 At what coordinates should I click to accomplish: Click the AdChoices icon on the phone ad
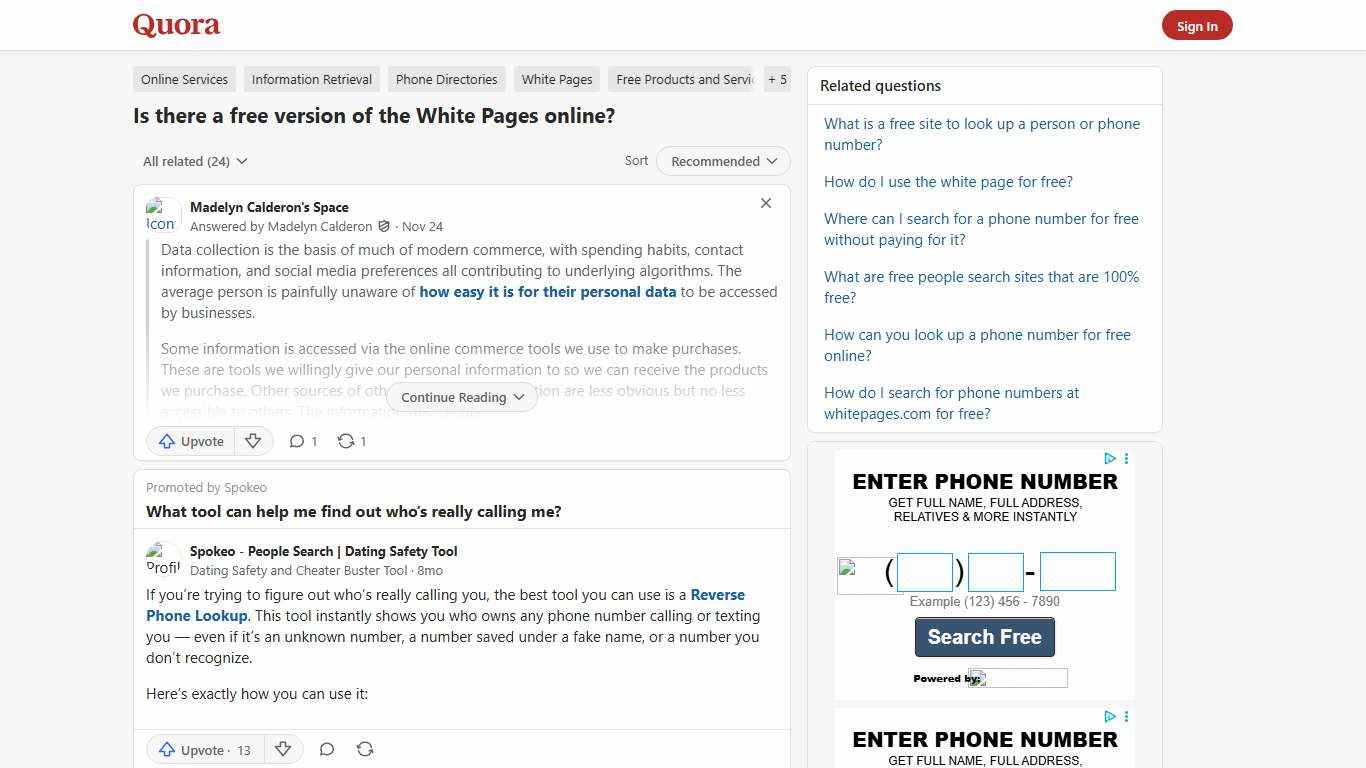[1109, 458]
